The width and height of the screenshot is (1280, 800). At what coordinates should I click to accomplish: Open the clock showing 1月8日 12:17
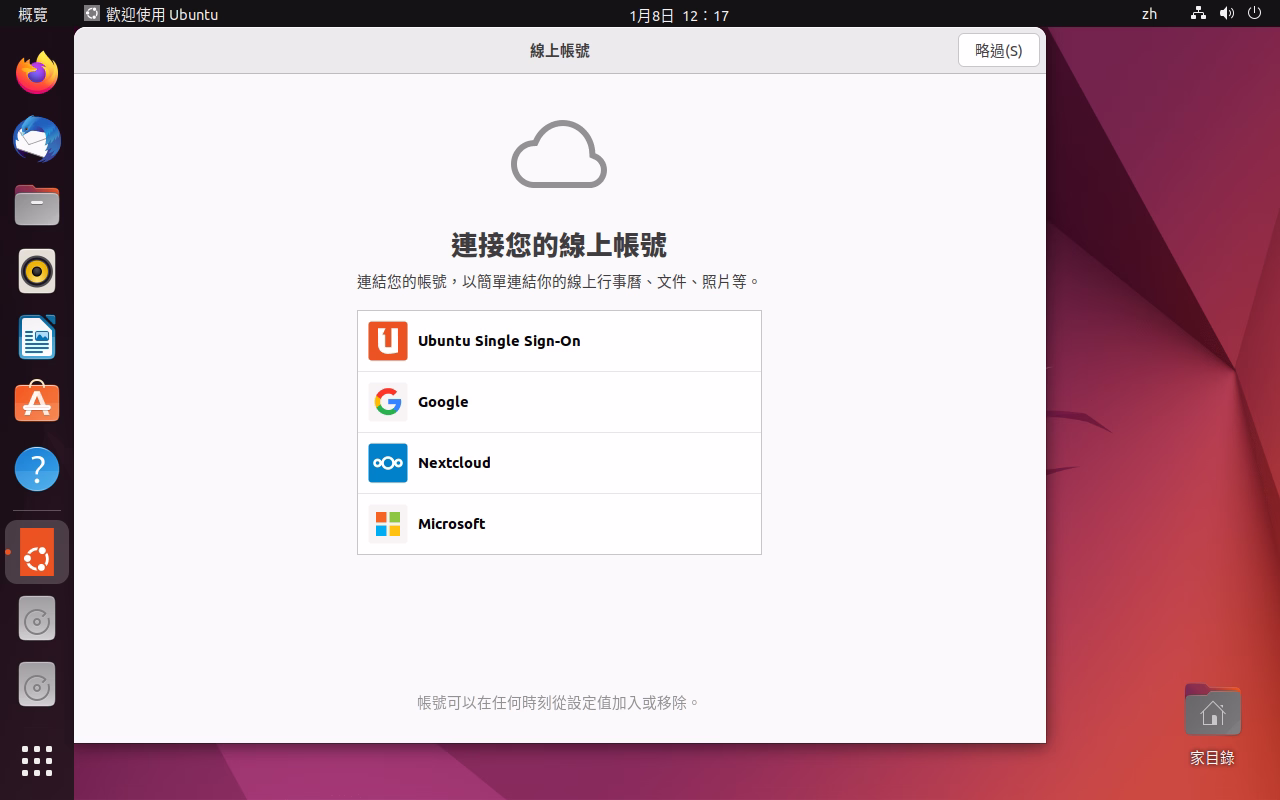pyautogui.click(x=679, y=15)
